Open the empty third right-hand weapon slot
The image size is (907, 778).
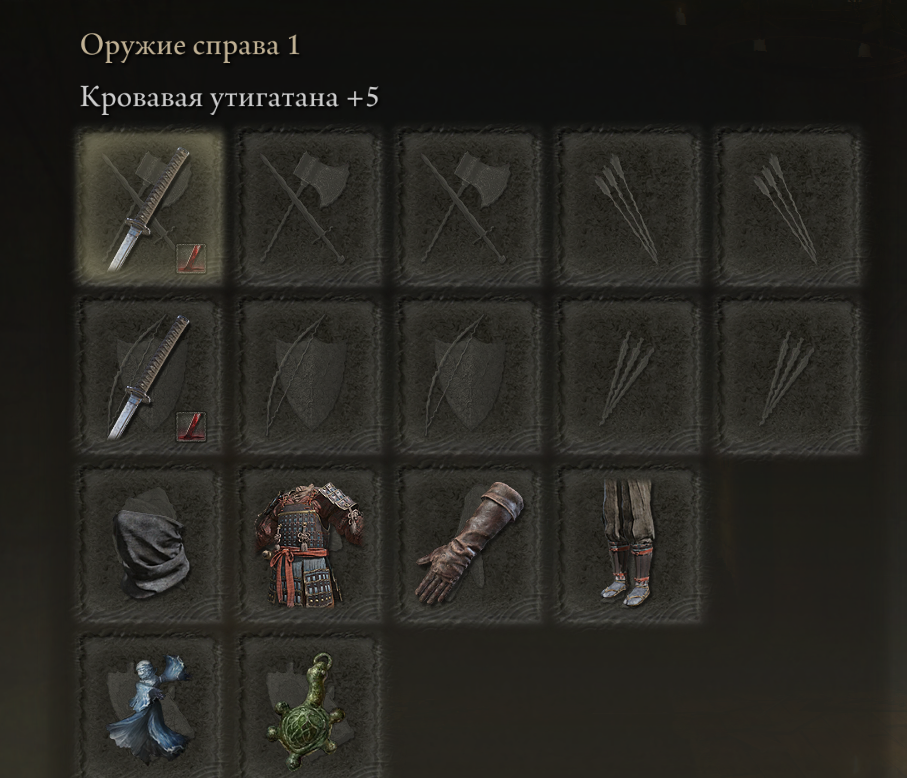469,208
